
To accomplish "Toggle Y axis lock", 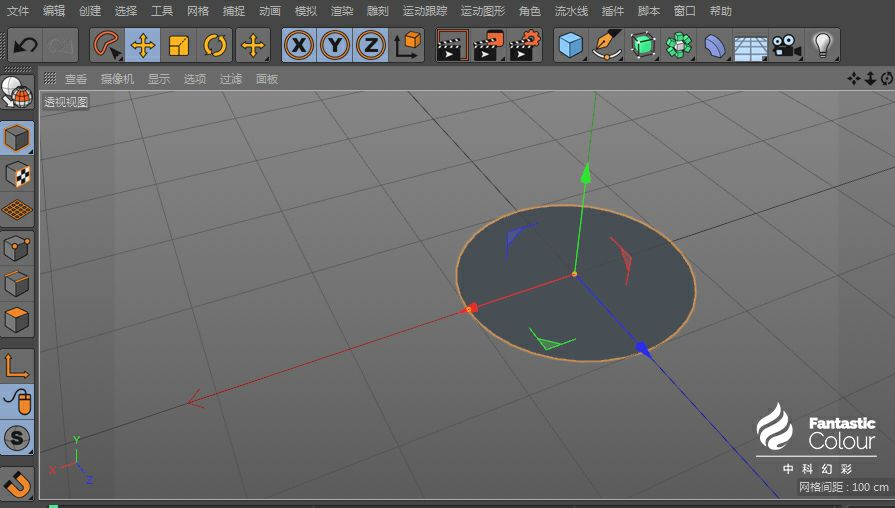I will 335,45.
